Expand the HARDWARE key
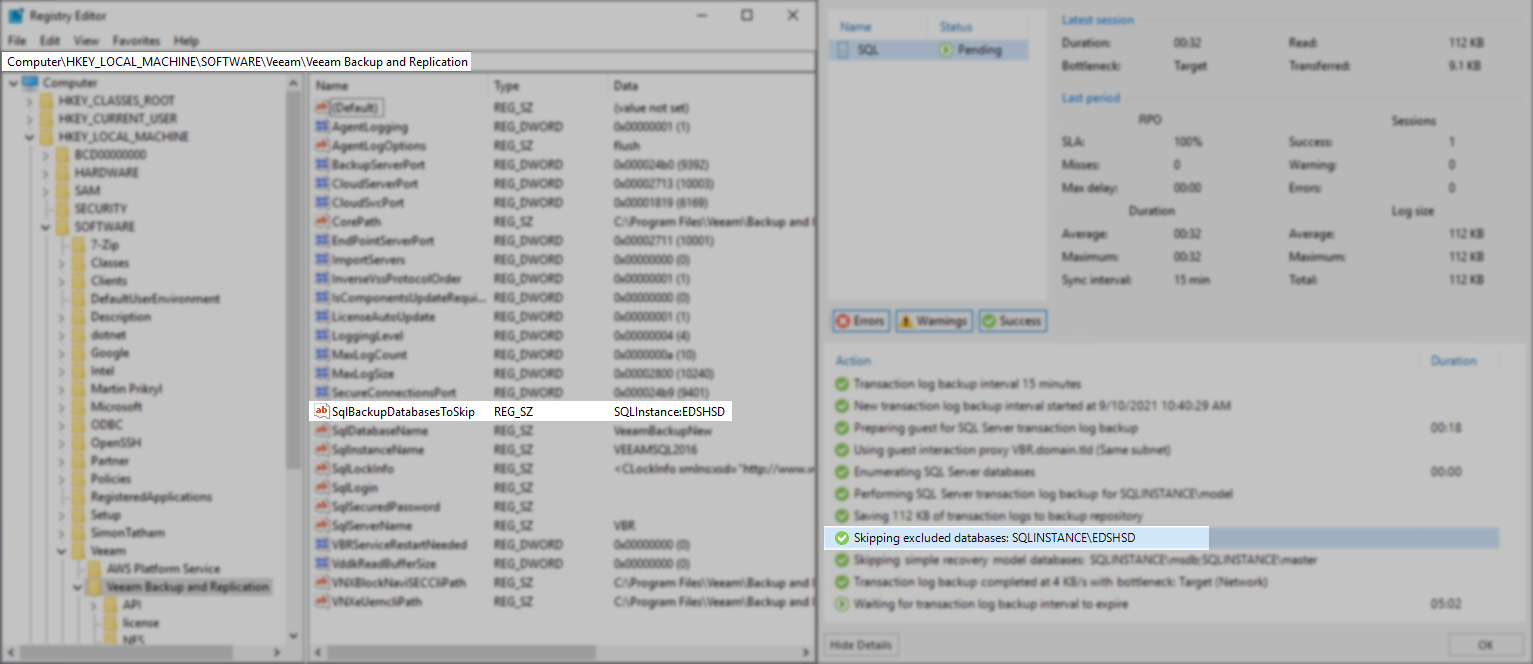Image resolution: width=1533 pixels, height=664 pixels. pos(46,173)
